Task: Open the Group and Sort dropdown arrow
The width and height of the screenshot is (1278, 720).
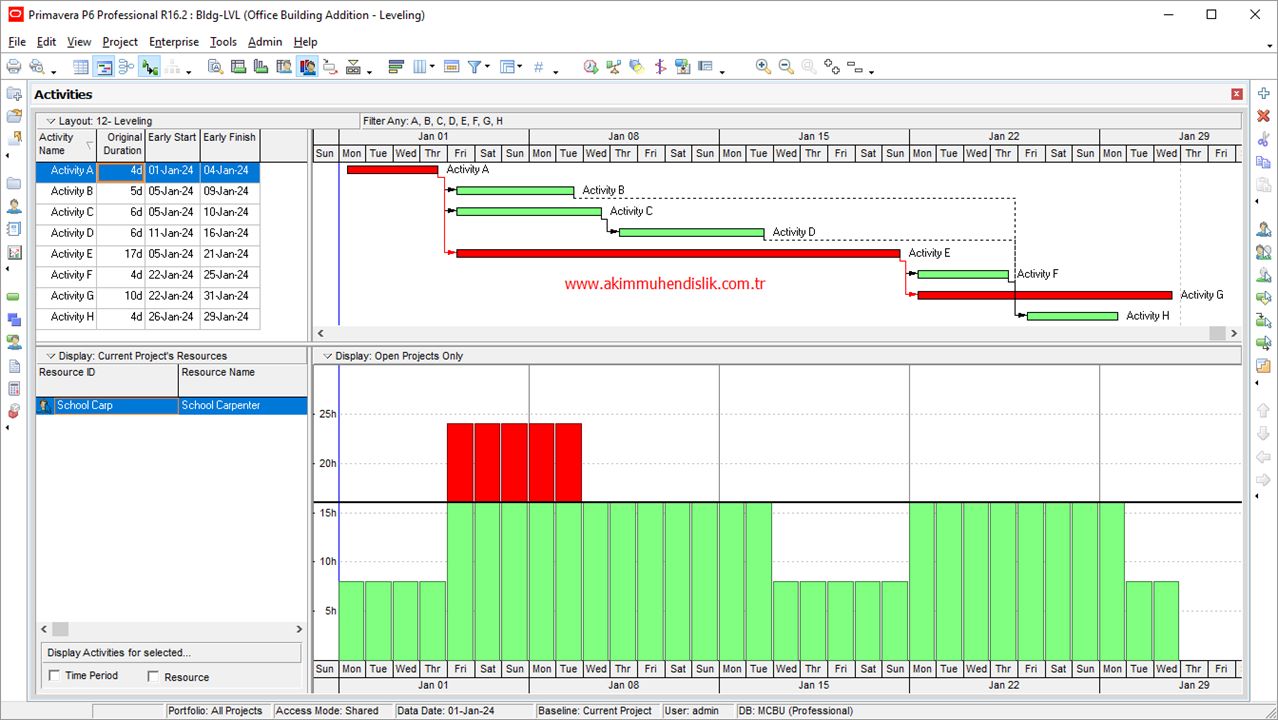Action: click(x=521, y=68)
